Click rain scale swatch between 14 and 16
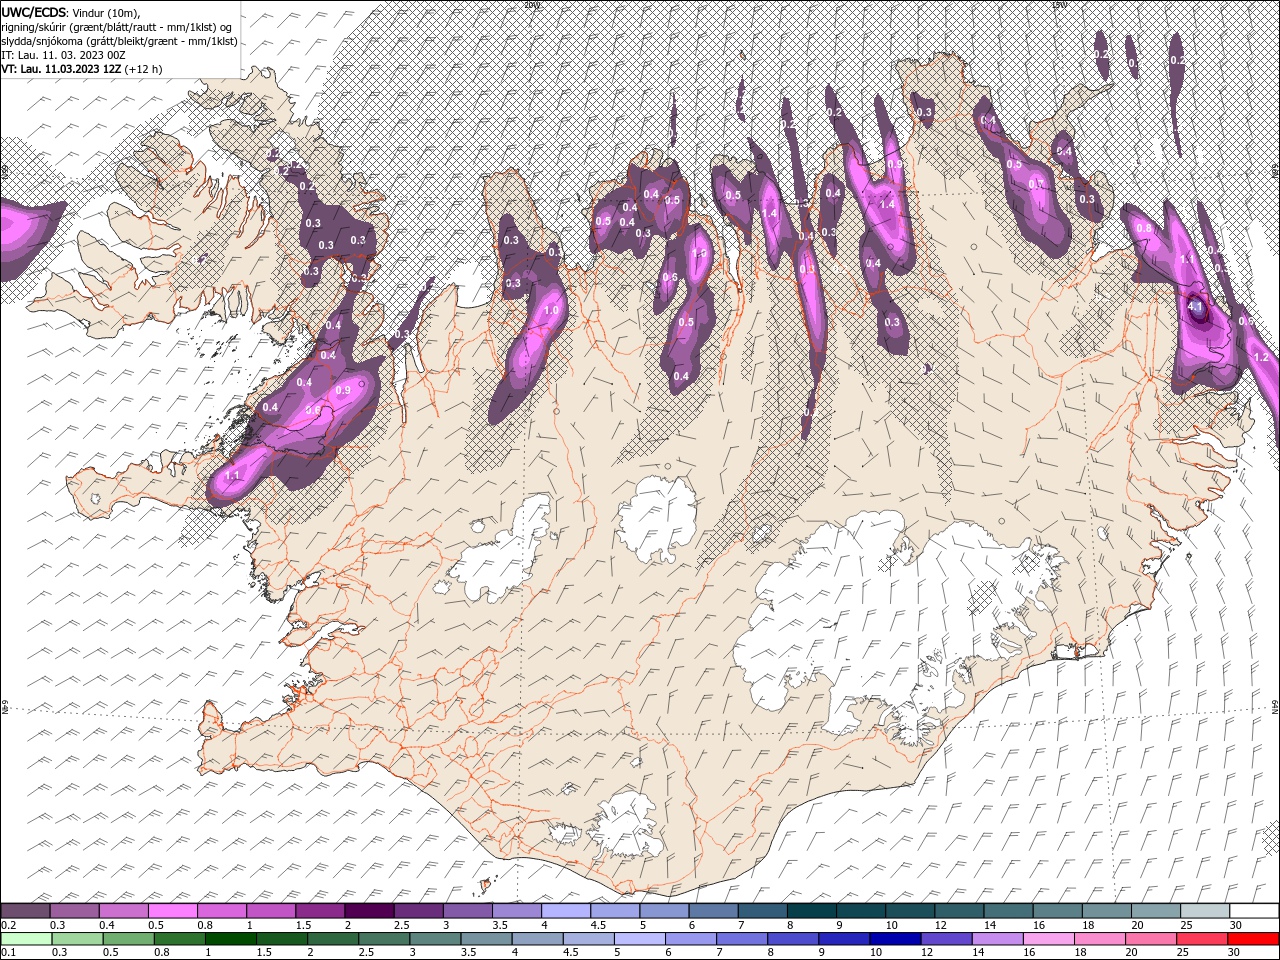The image size is (1280, 960). [998, 939]
